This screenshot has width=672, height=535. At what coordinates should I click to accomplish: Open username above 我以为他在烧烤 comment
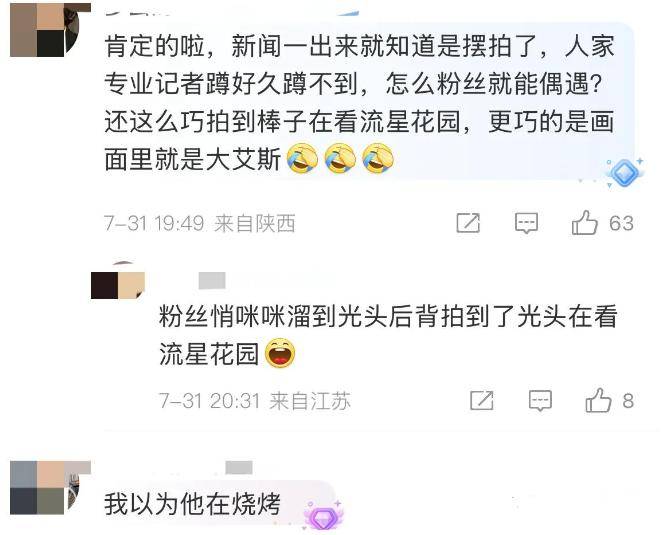239,467
